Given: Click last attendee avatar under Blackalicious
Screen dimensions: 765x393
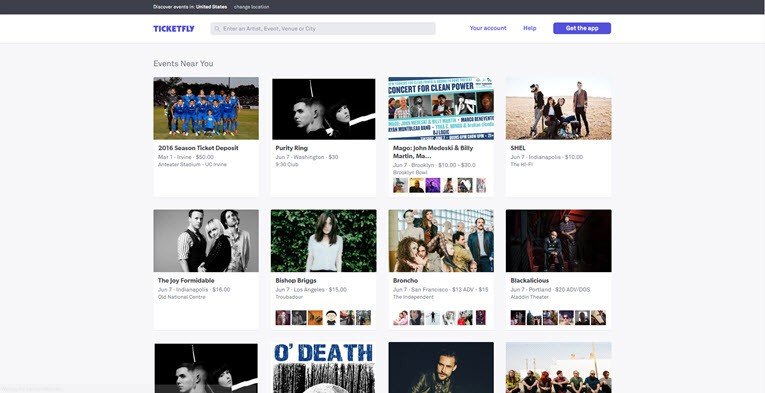Looking at the screenshot, I should click(x=599, y=317).
